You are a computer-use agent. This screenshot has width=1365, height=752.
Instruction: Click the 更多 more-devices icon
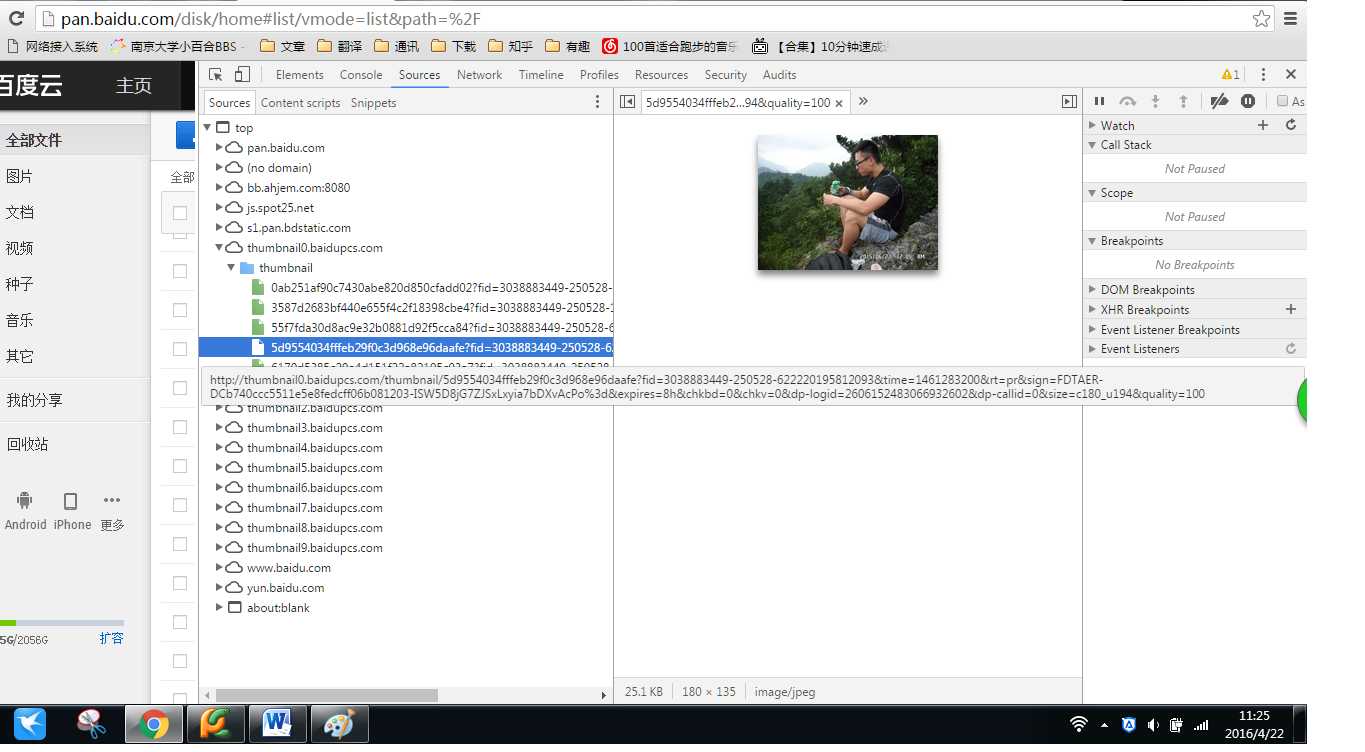112,500
